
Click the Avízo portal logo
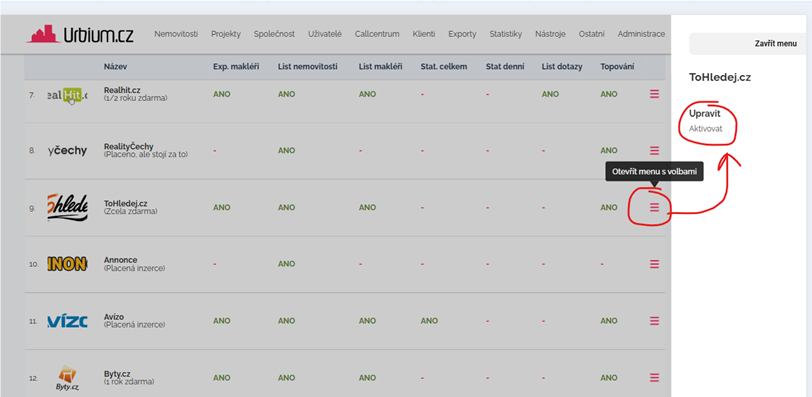click(x=67, y=321)
